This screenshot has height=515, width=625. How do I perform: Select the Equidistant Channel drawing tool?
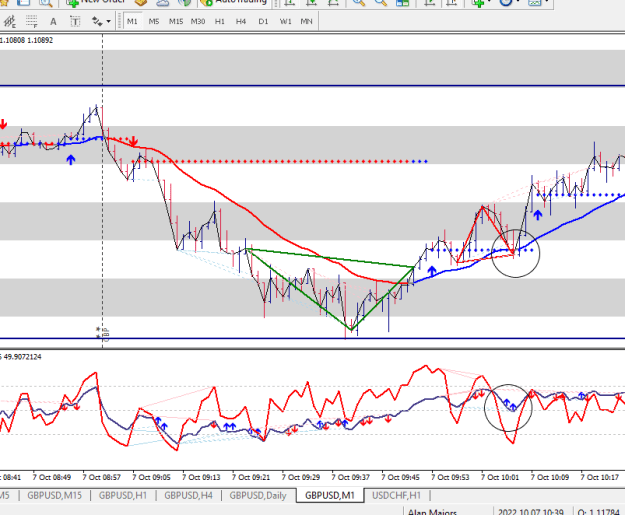pos(9,22)
